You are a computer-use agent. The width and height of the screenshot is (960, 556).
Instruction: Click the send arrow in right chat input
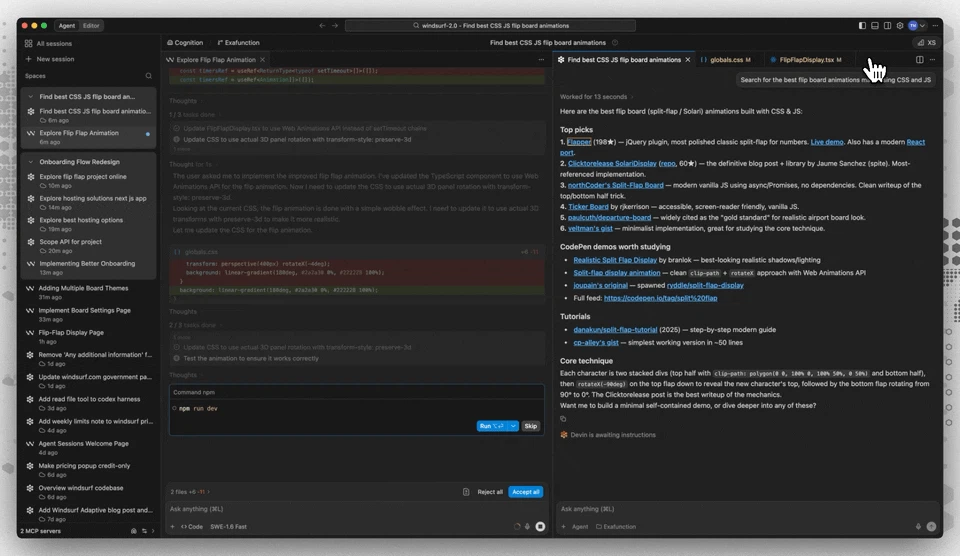coord(931,527)
